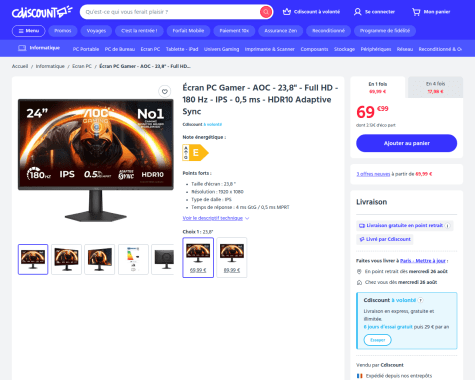Select second monitor thumbnail
Image resolution: width=475 pixels, height=380 pixels.
tap(66, 259)
